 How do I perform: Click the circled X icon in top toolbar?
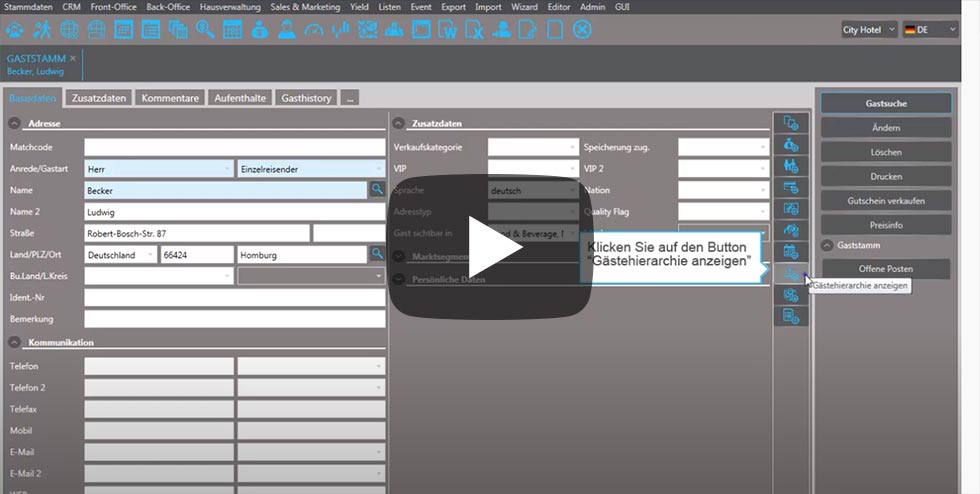[x=582, y=29]
